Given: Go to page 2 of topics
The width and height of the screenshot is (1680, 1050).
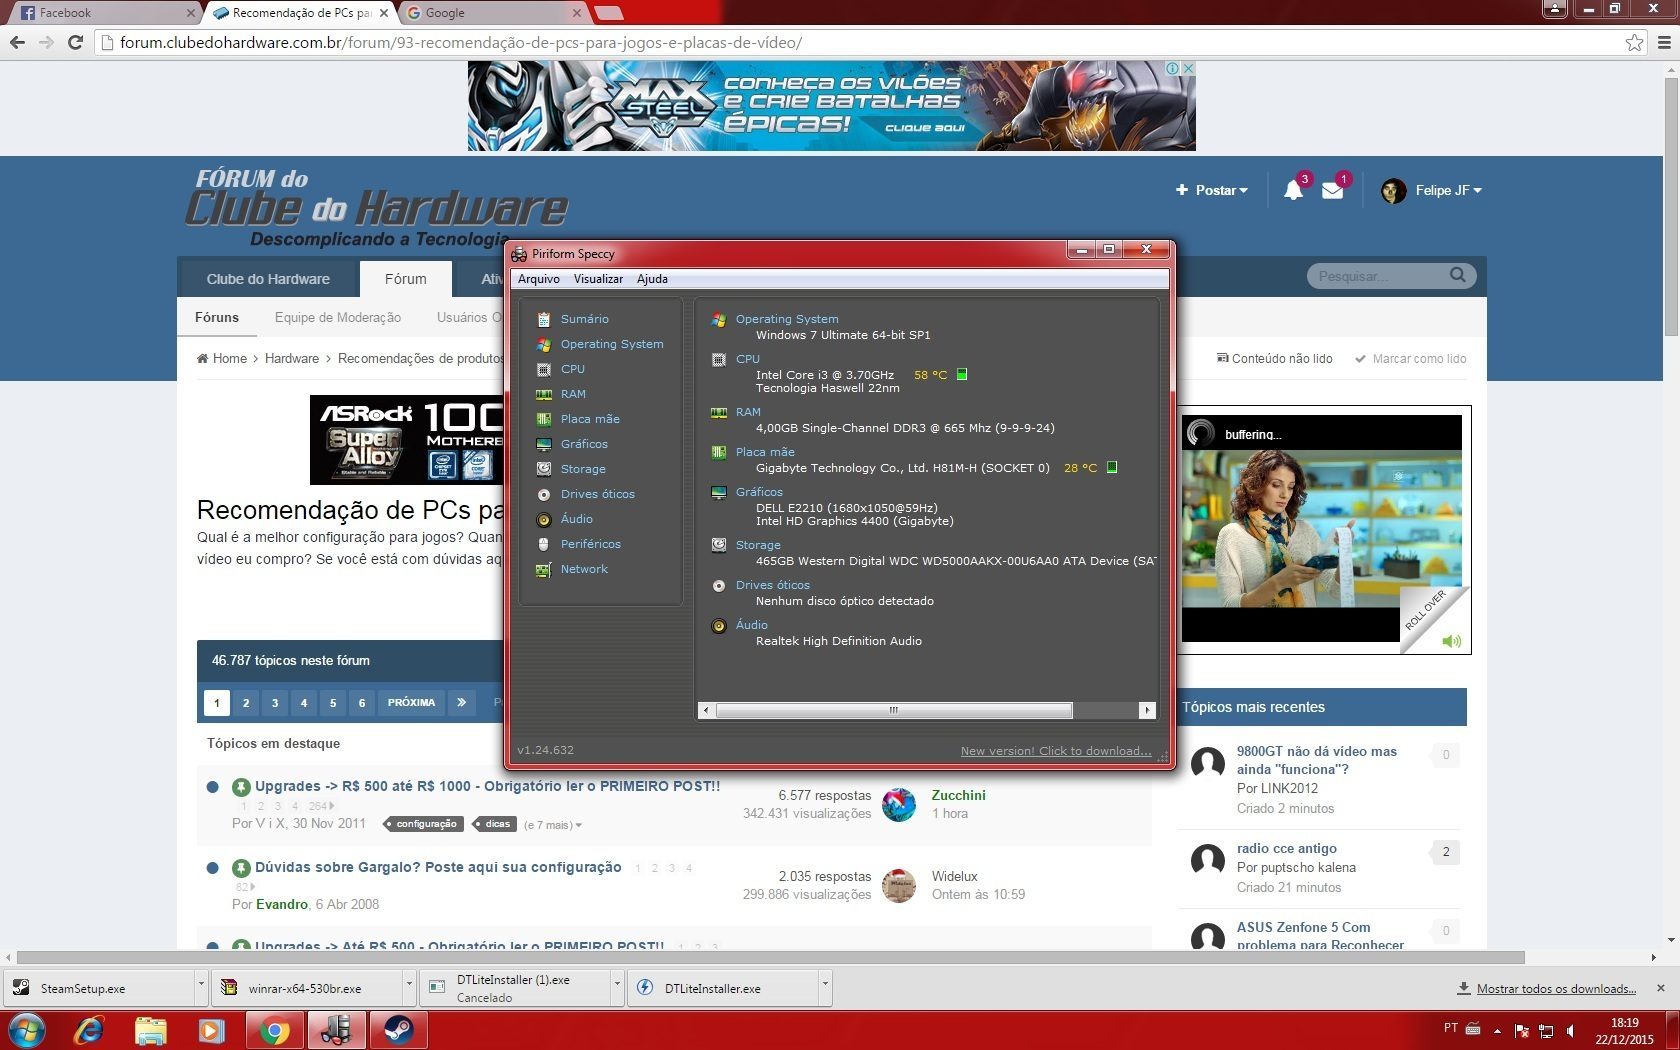Looking at the screenshot, I should point(246,703).
